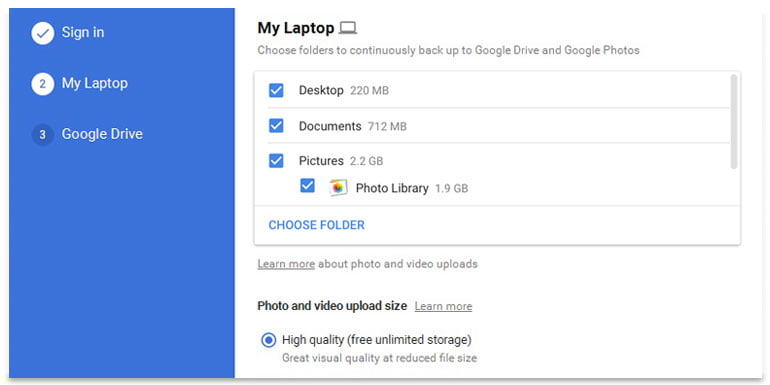The height and width of the screenshot is (385, 770).
Task: Click the 220 MB size value
Action: click(369, 91)
